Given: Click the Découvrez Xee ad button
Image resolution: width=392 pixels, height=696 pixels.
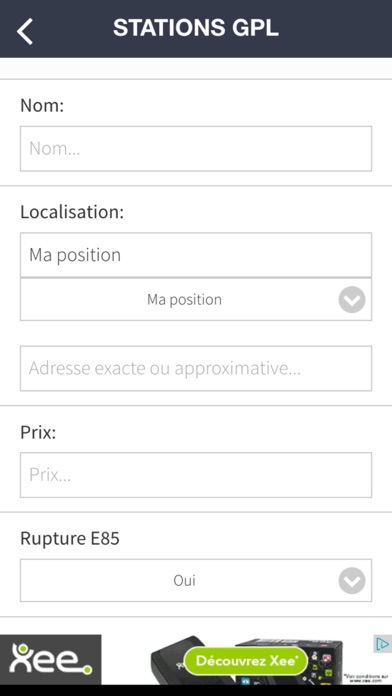Looking at the screenshot, I should pyautogui.click(x=246, y=661).
